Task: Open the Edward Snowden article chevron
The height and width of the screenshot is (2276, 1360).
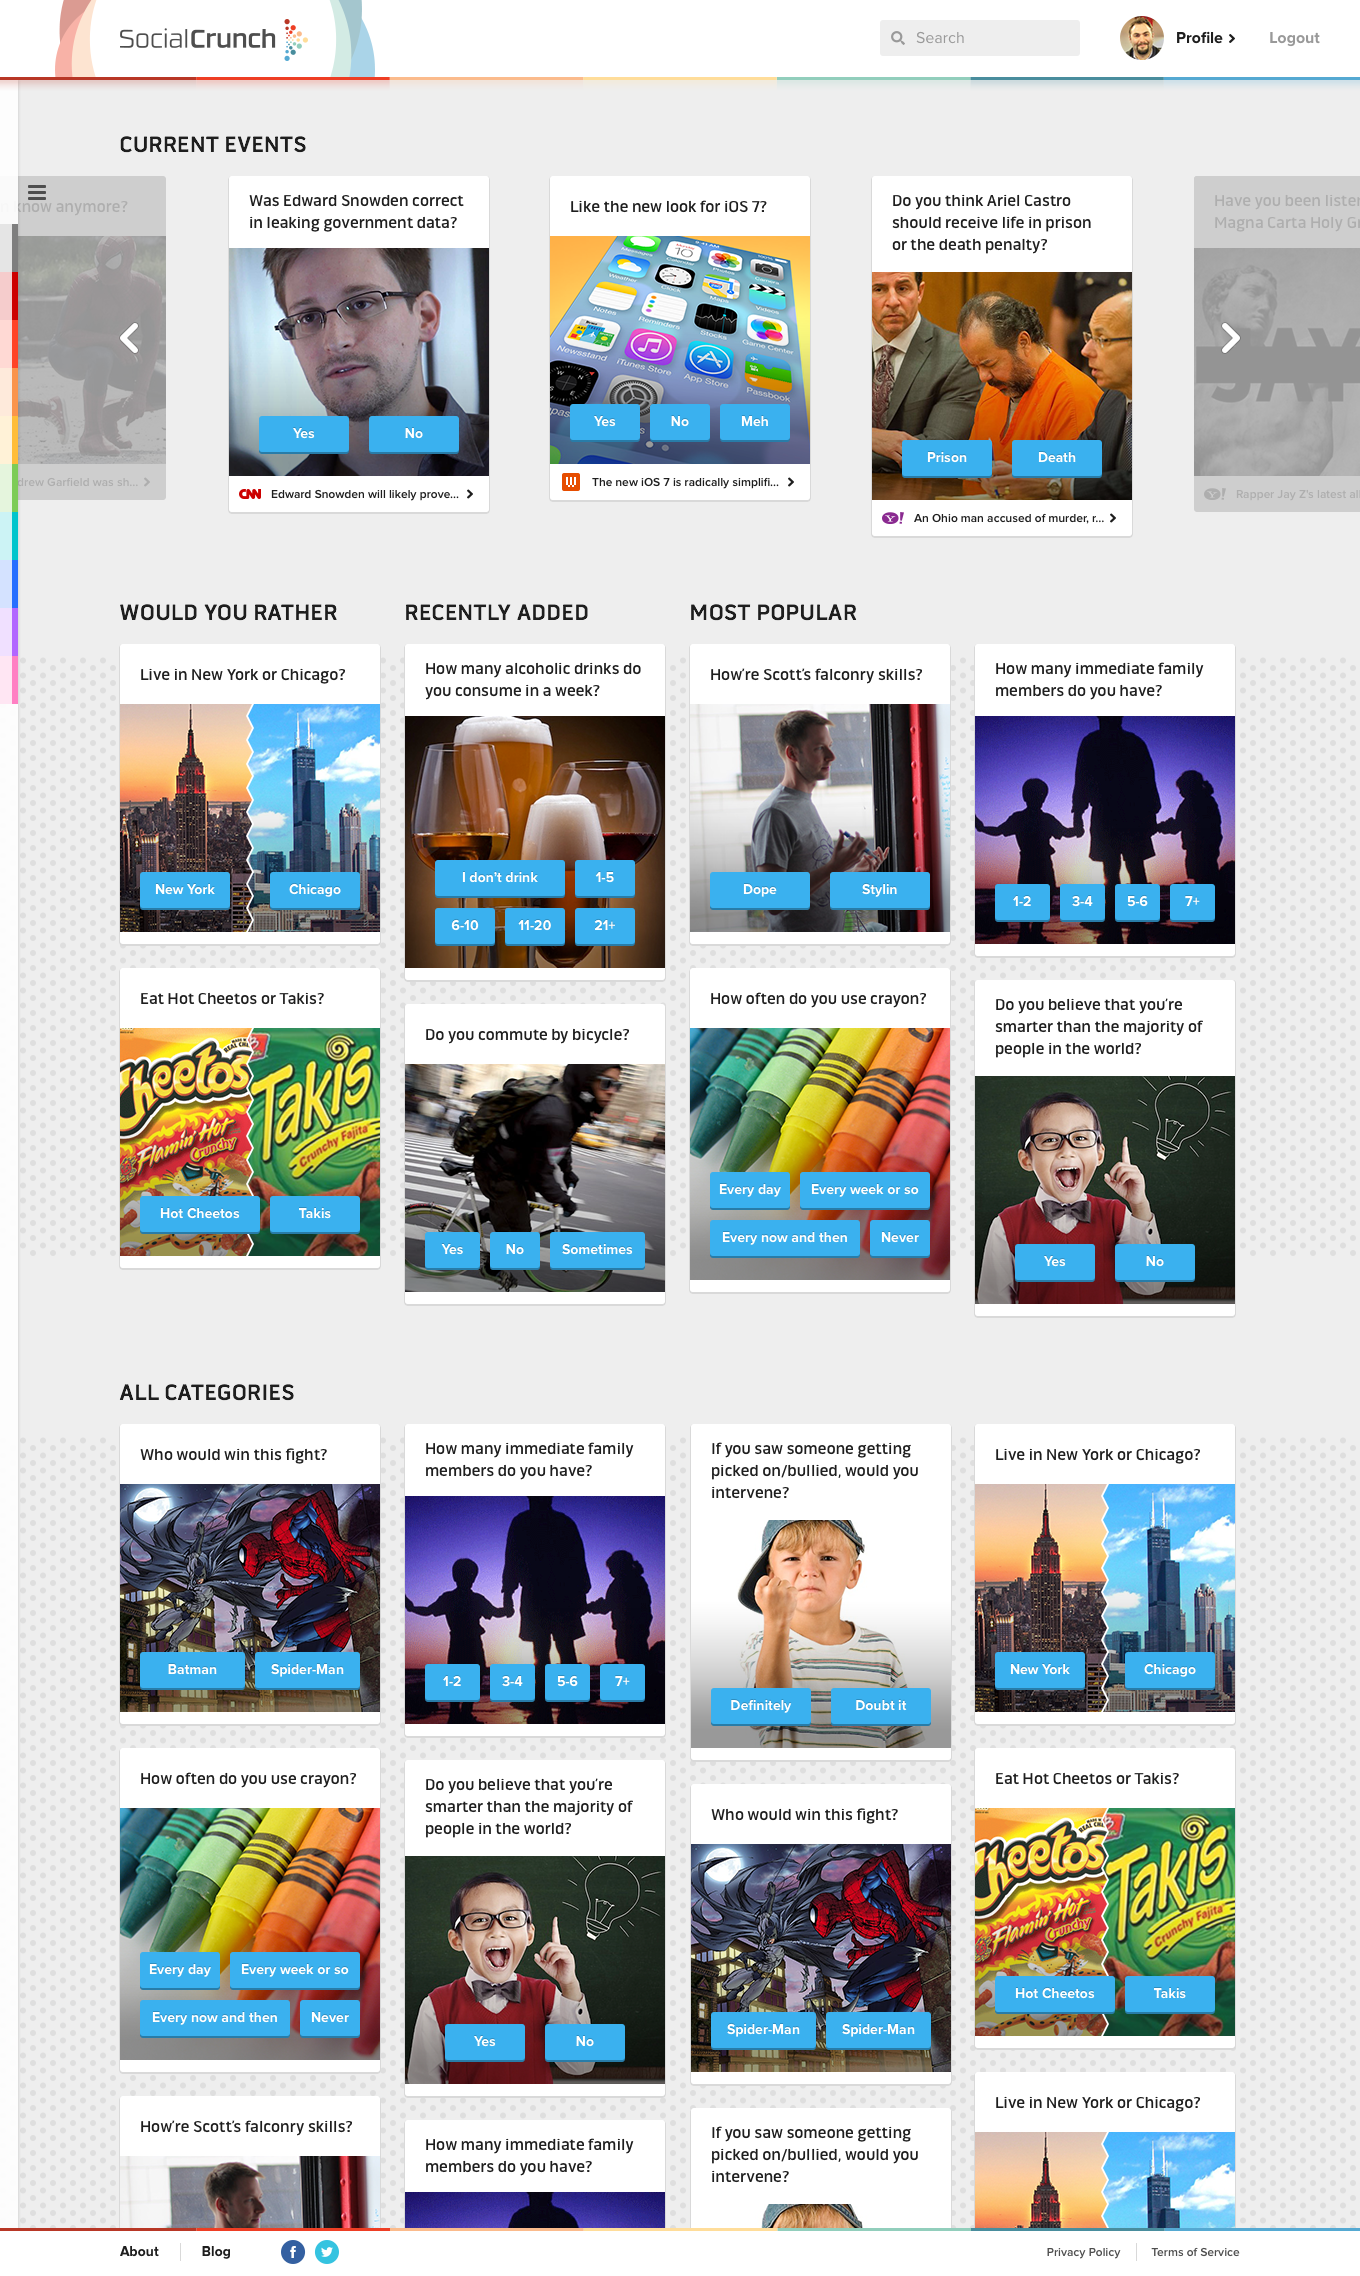Action: 470,494
